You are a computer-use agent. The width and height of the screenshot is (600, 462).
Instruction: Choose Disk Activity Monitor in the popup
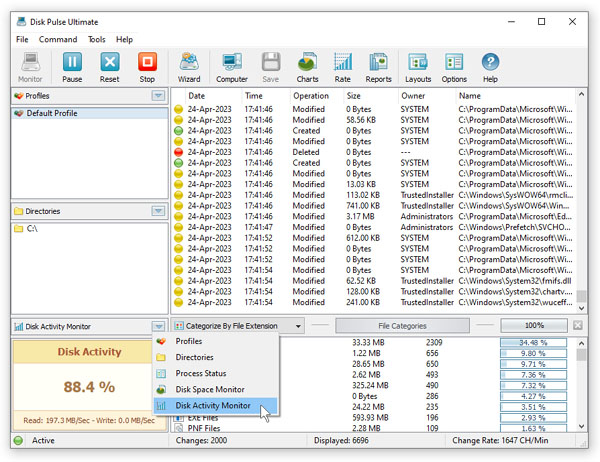click(x=215, y=405)
